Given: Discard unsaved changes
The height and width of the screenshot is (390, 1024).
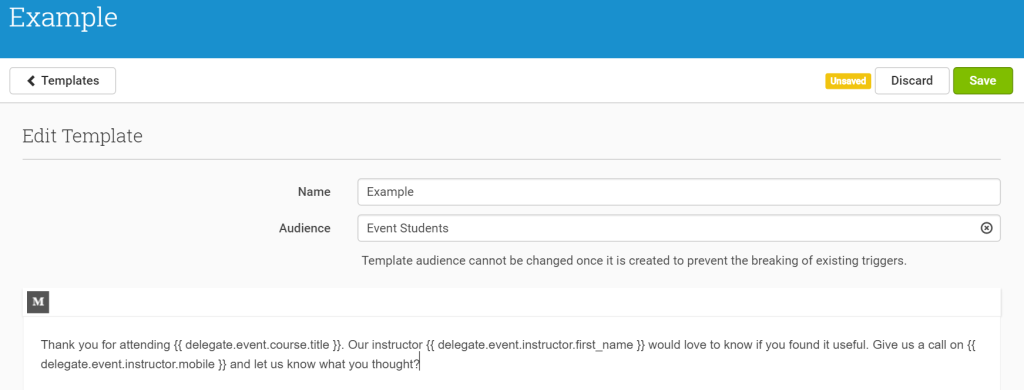Looking at the screenshot, I should click(x=912, y=81).
